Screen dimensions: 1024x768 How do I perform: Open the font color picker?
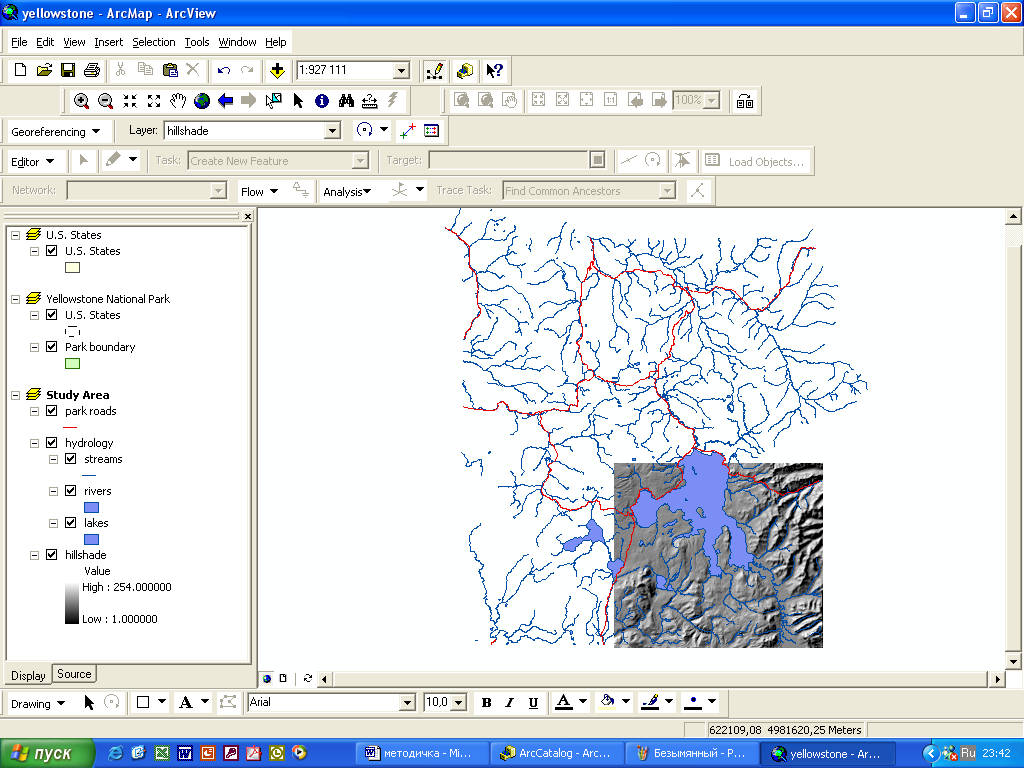coord(583,702)
